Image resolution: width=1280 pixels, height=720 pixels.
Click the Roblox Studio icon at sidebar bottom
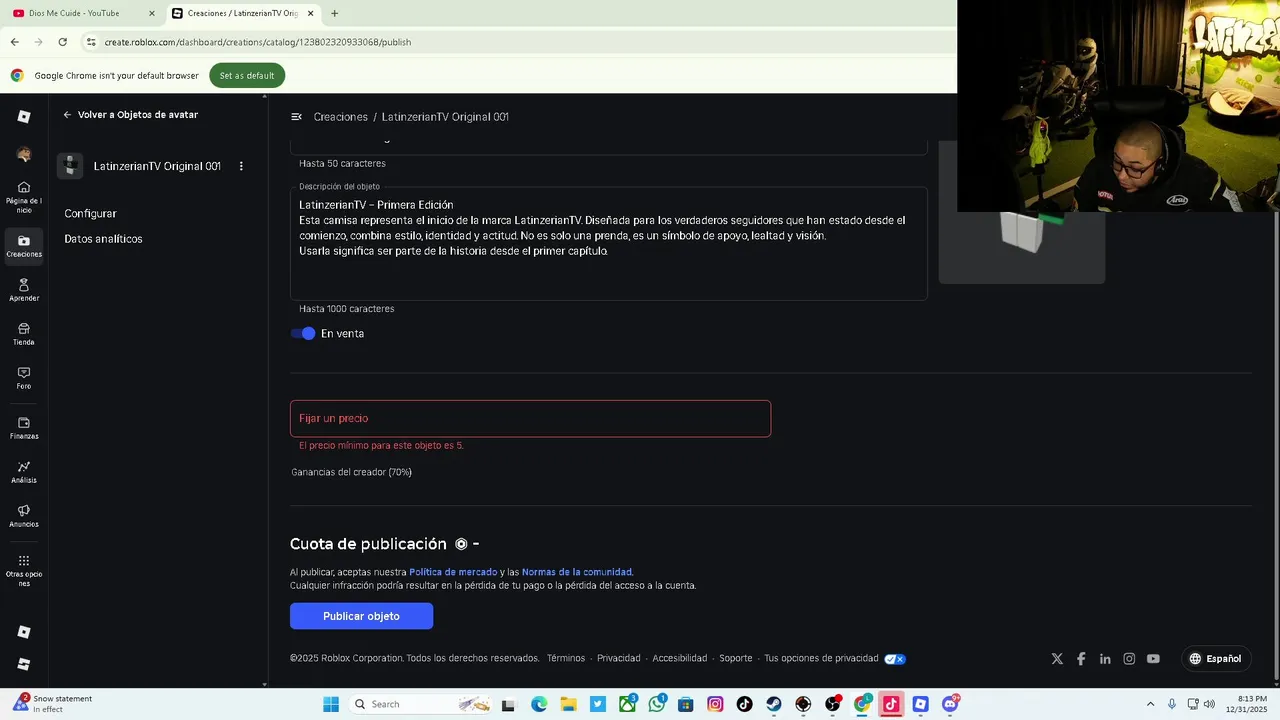(24, 664)
